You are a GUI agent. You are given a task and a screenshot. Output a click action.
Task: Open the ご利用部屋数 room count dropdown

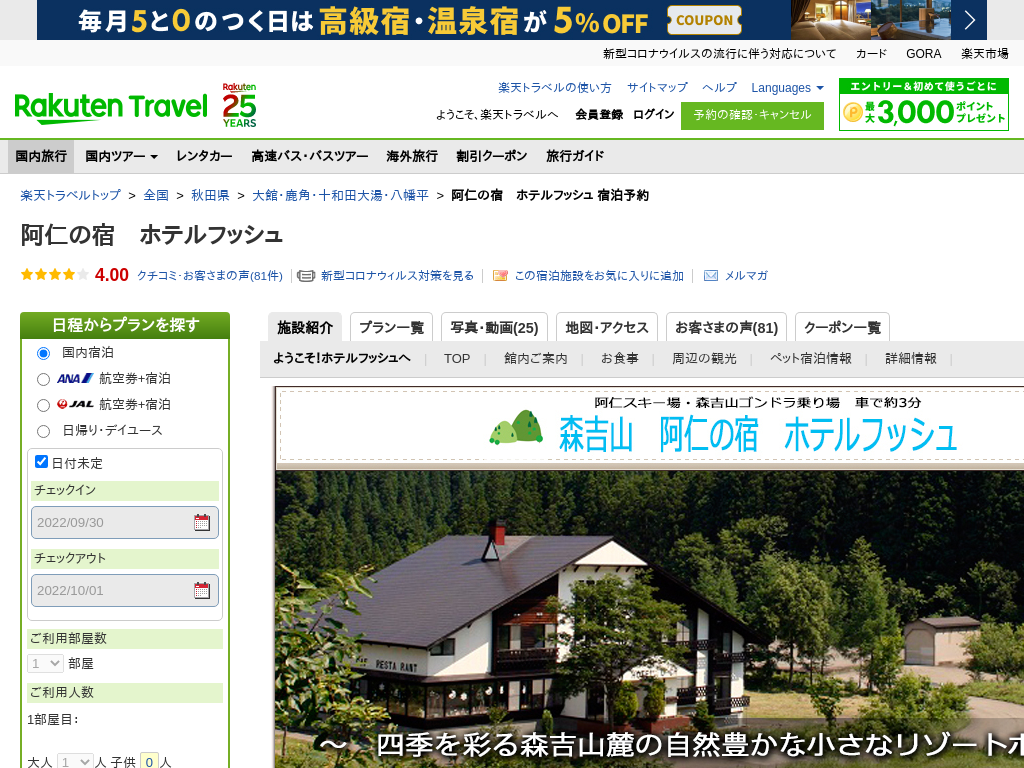pyautogui.click(x=45, y=664)
